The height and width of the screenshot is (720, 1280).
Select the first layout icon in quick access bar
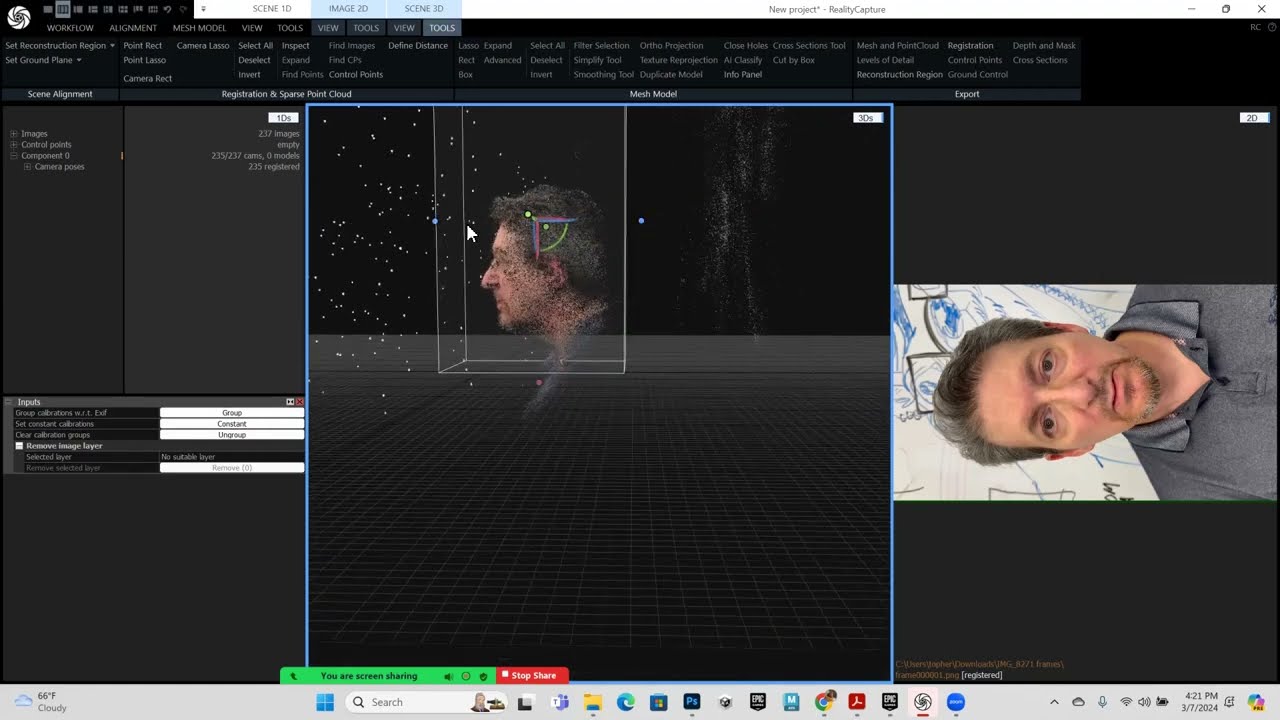click(48, 9)
